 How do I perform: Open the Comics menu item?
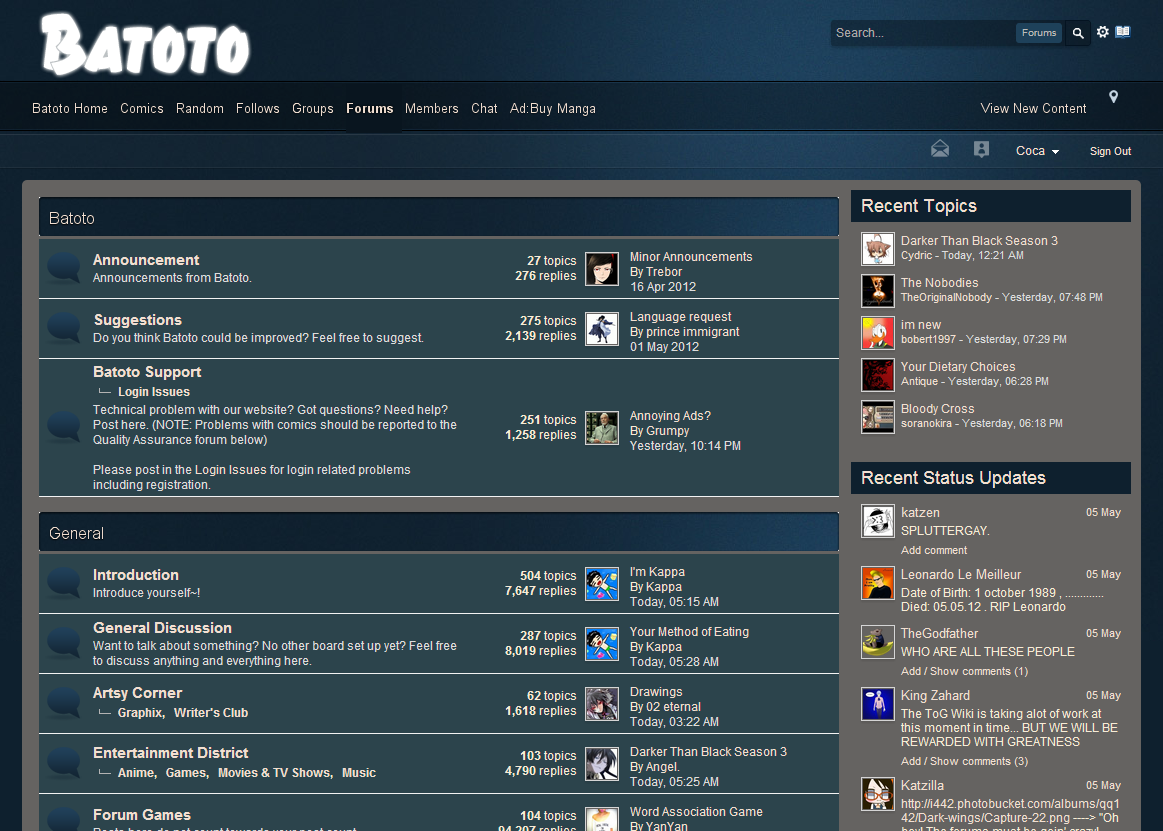coord(142,108)
